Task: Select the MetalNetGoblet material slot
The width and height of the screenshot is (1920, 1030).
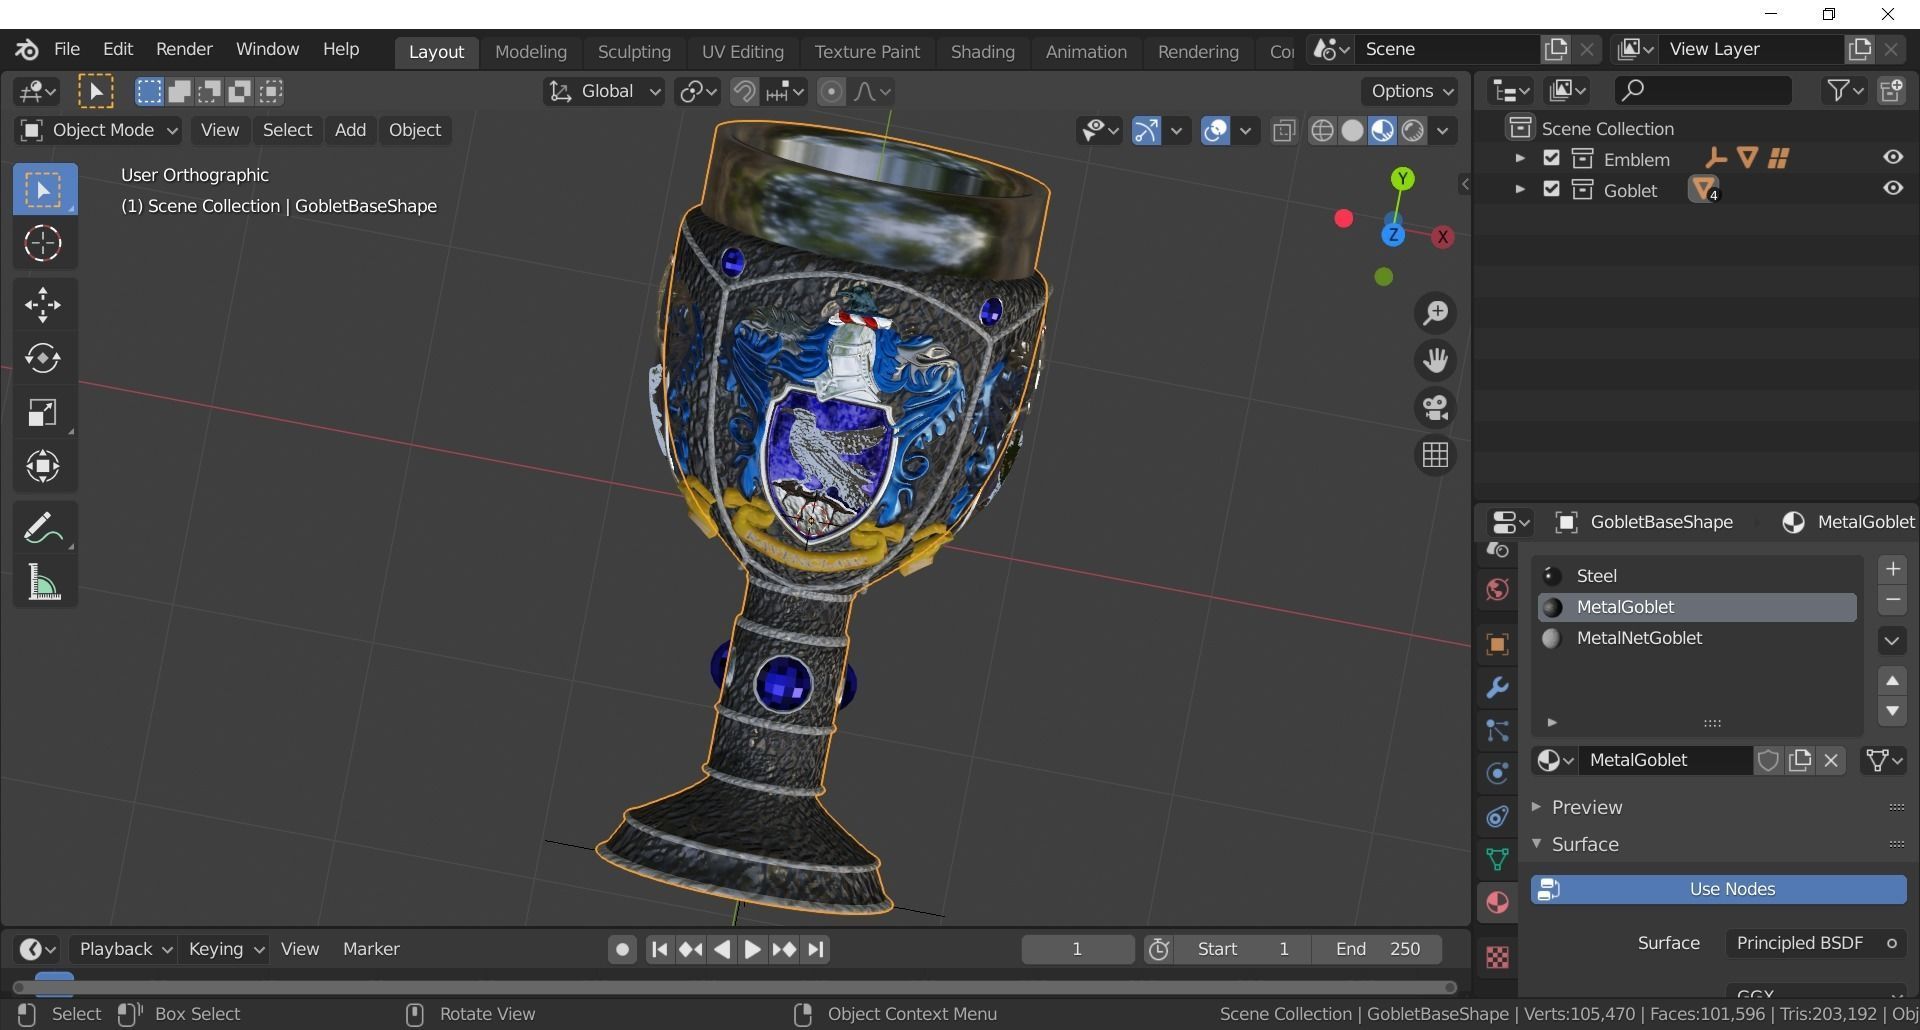Action: point(1697,638)
